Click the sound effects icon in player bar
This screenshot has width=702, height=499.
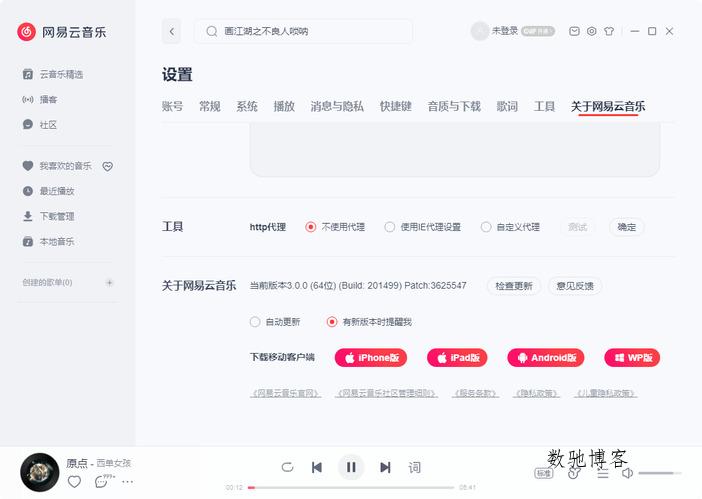coord(574,473)
